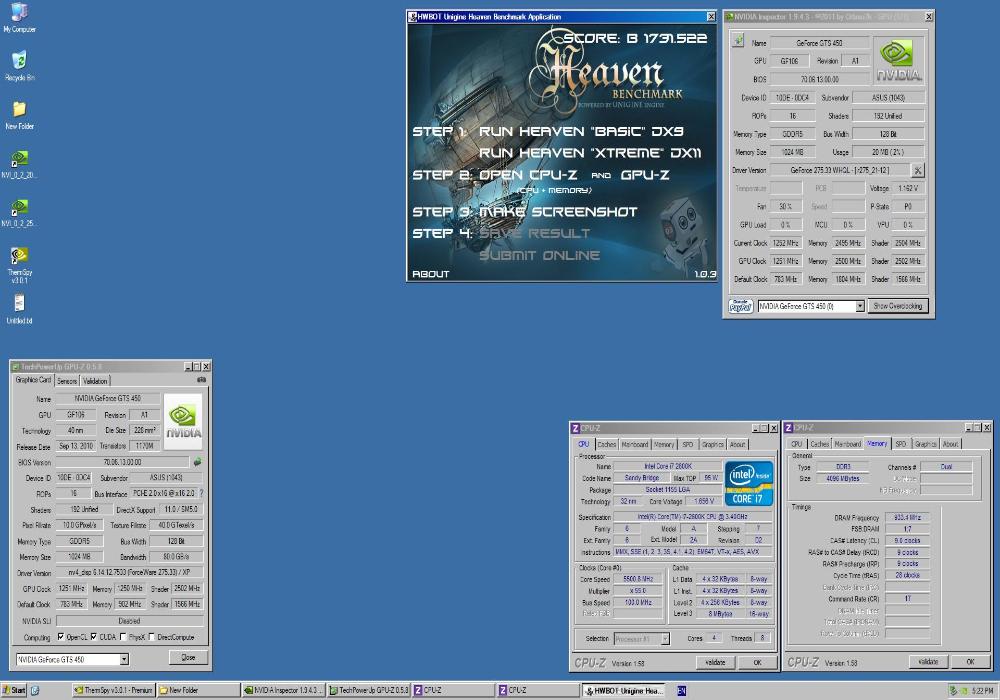Switch to the Sensors tab in GPU-Z

pyautogui.click(x=67, y=381)
